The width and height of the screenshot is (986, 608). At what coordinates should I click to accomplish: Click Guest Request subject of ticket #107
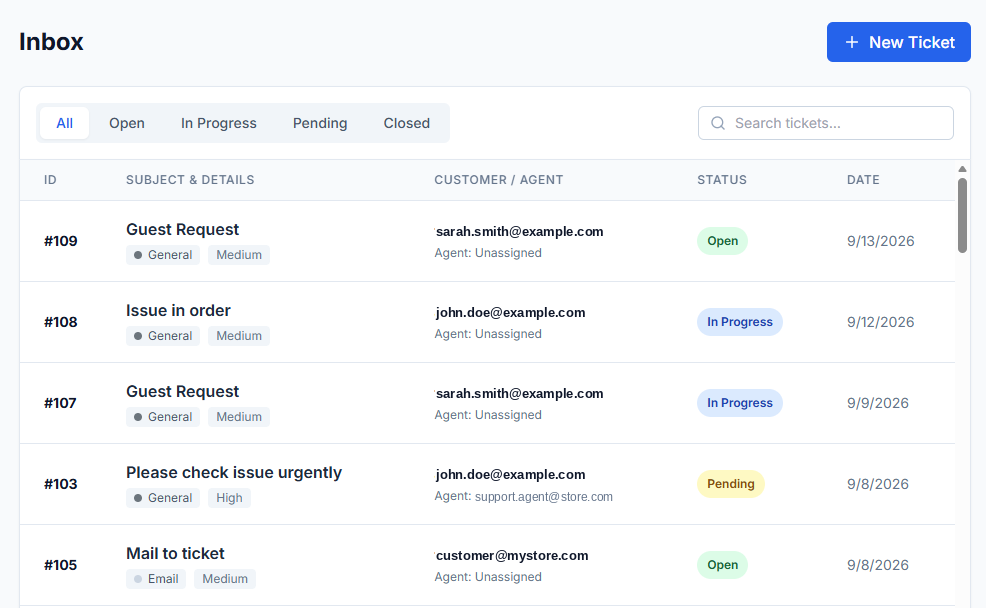(x=182, y=392)
